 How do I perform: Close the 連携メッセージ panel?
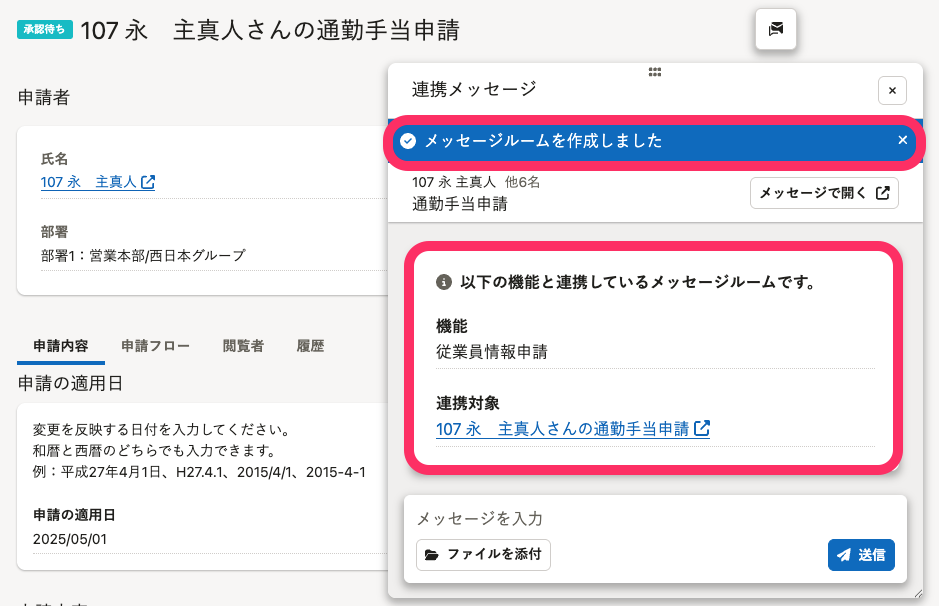[892, 90]
